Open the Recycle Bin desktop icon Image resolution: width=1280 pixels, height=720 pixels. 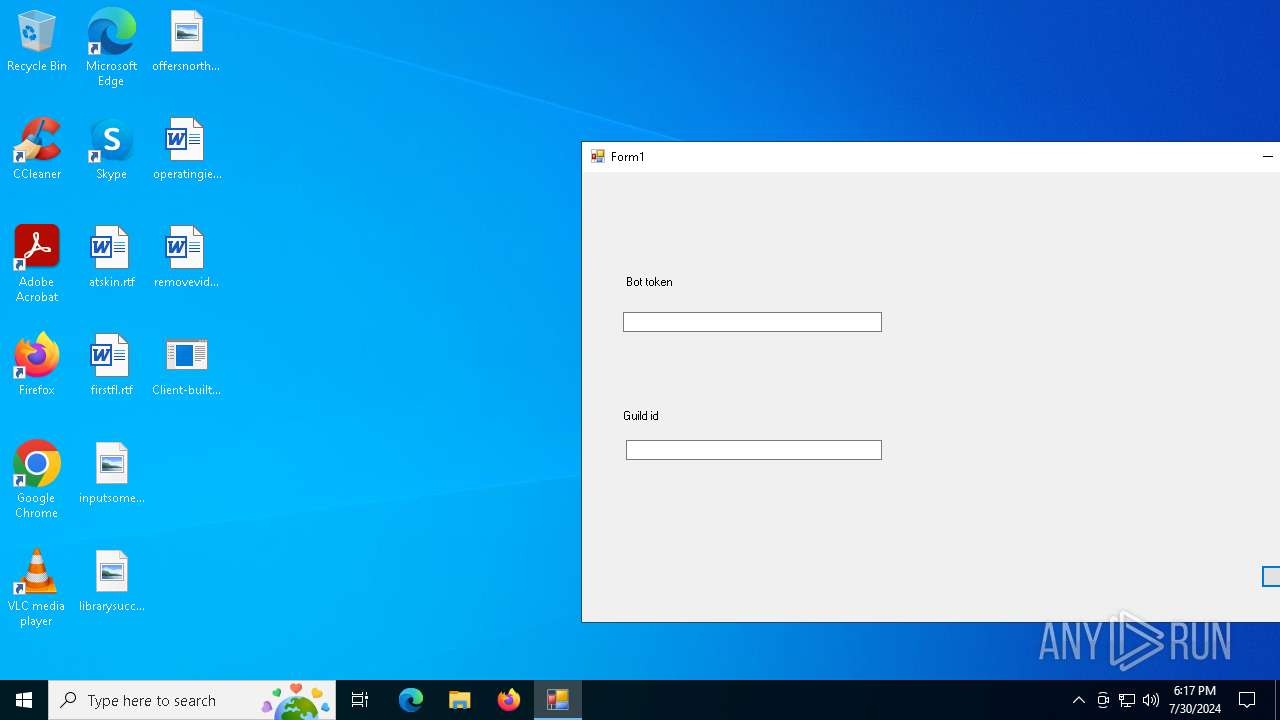(37, 42)
